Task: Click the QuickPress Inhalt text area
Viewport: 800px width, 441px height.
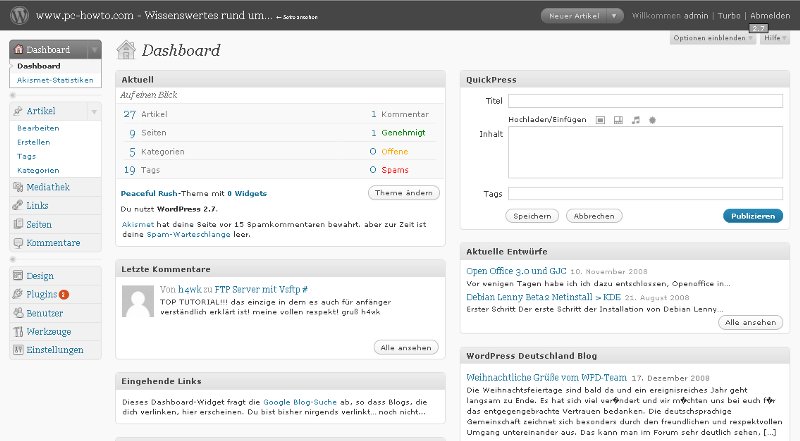Action: click(645, 152)
